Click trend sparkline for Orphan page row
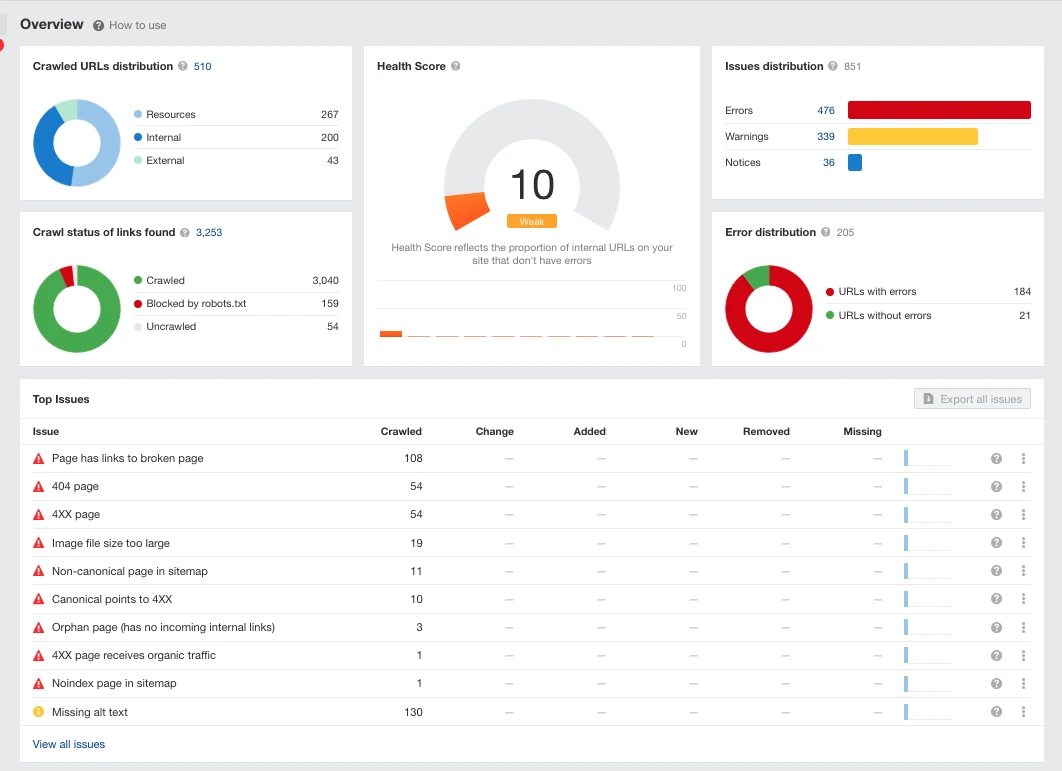1062x771 pixels. [x=928, y=627]
